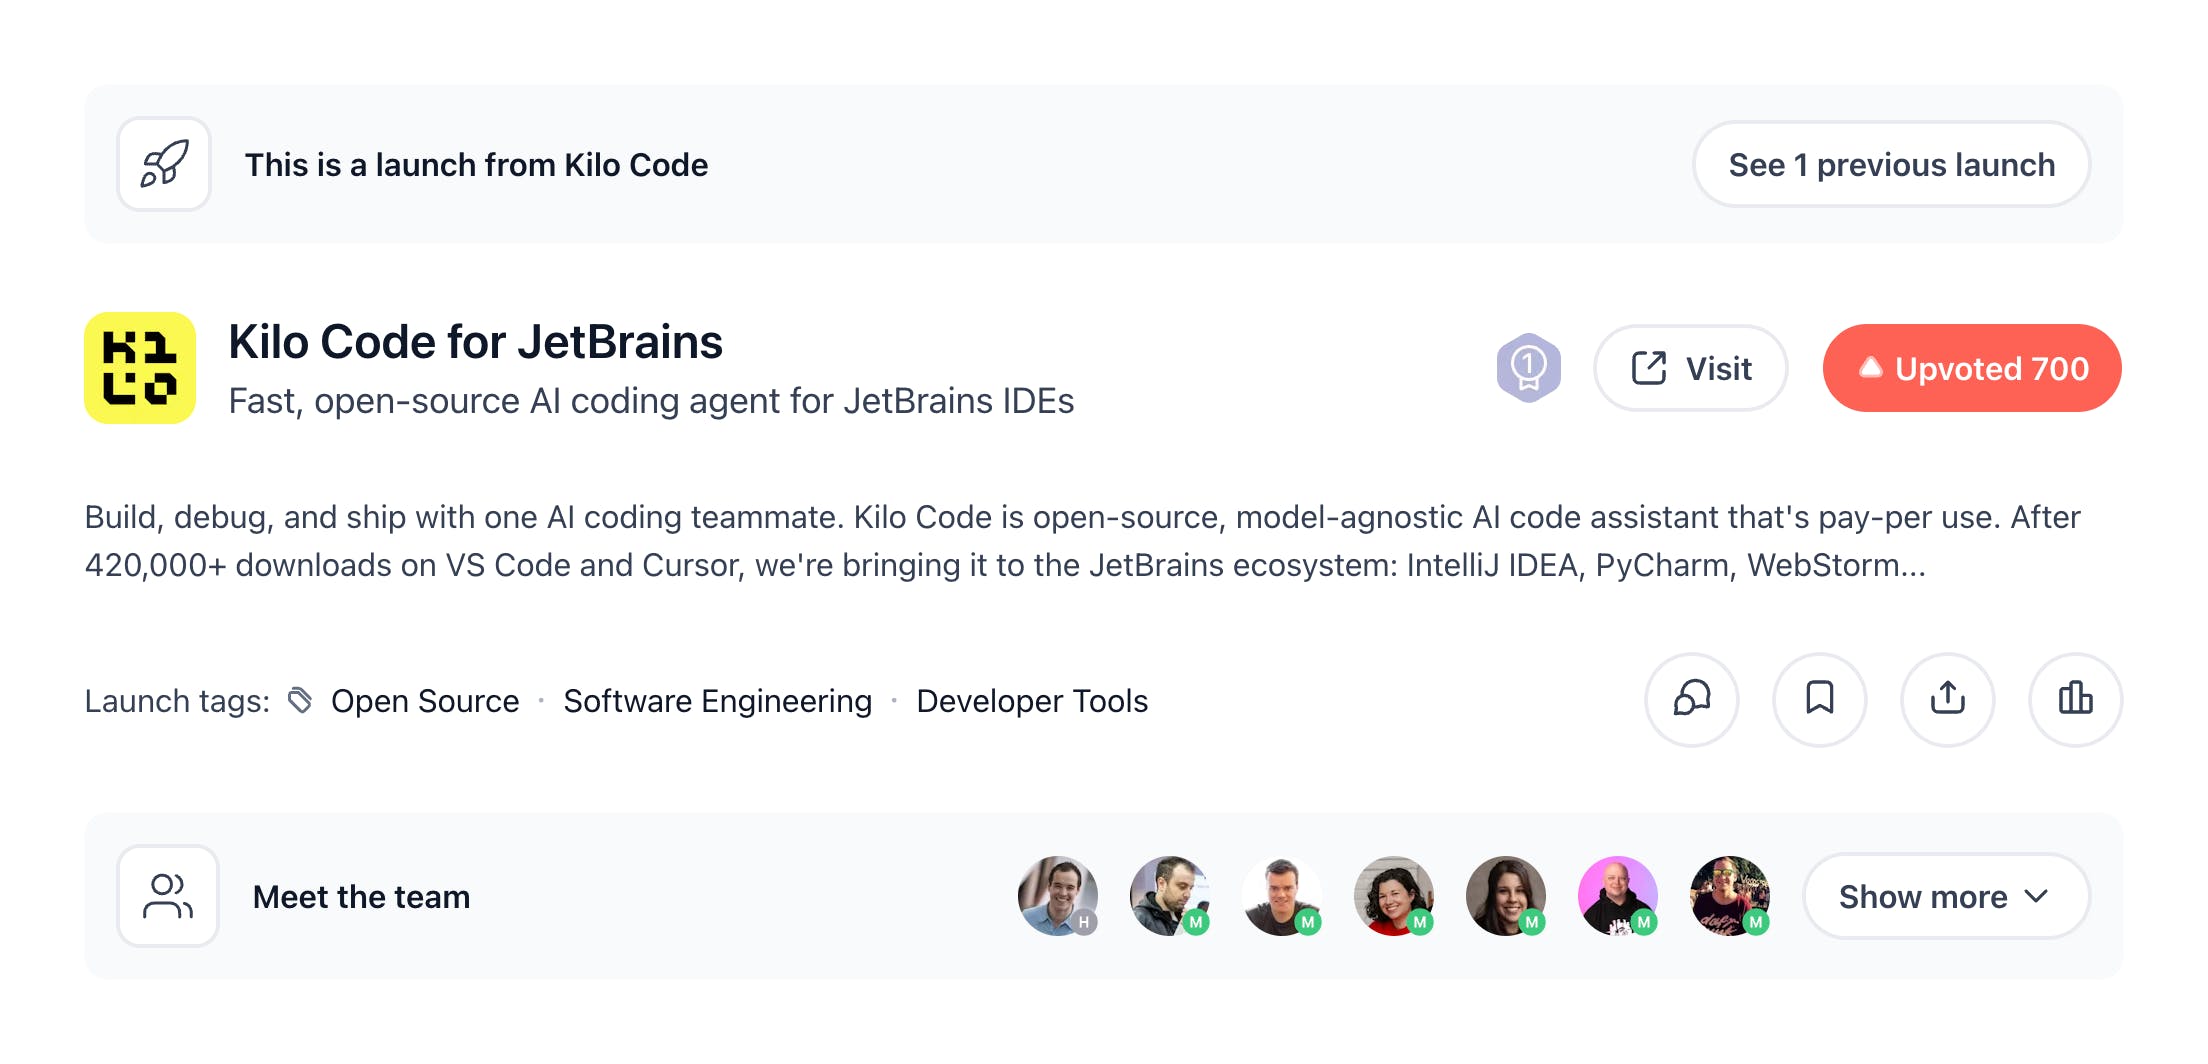Open the Developer Tools tag
The image size is (2208, 1064).
point(1032,701)
